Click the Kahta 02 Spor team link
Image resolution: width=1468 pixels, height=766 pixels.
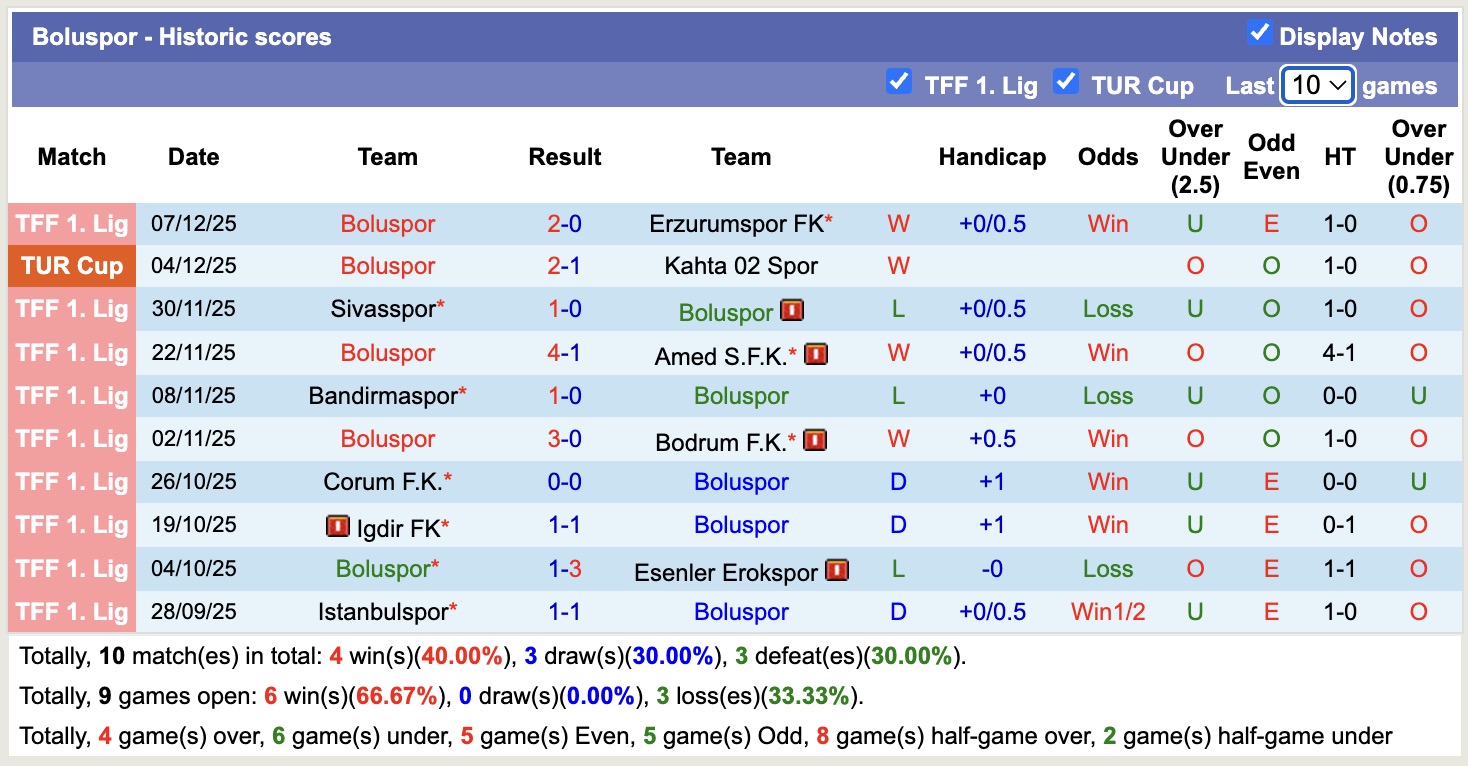[740, 266]
